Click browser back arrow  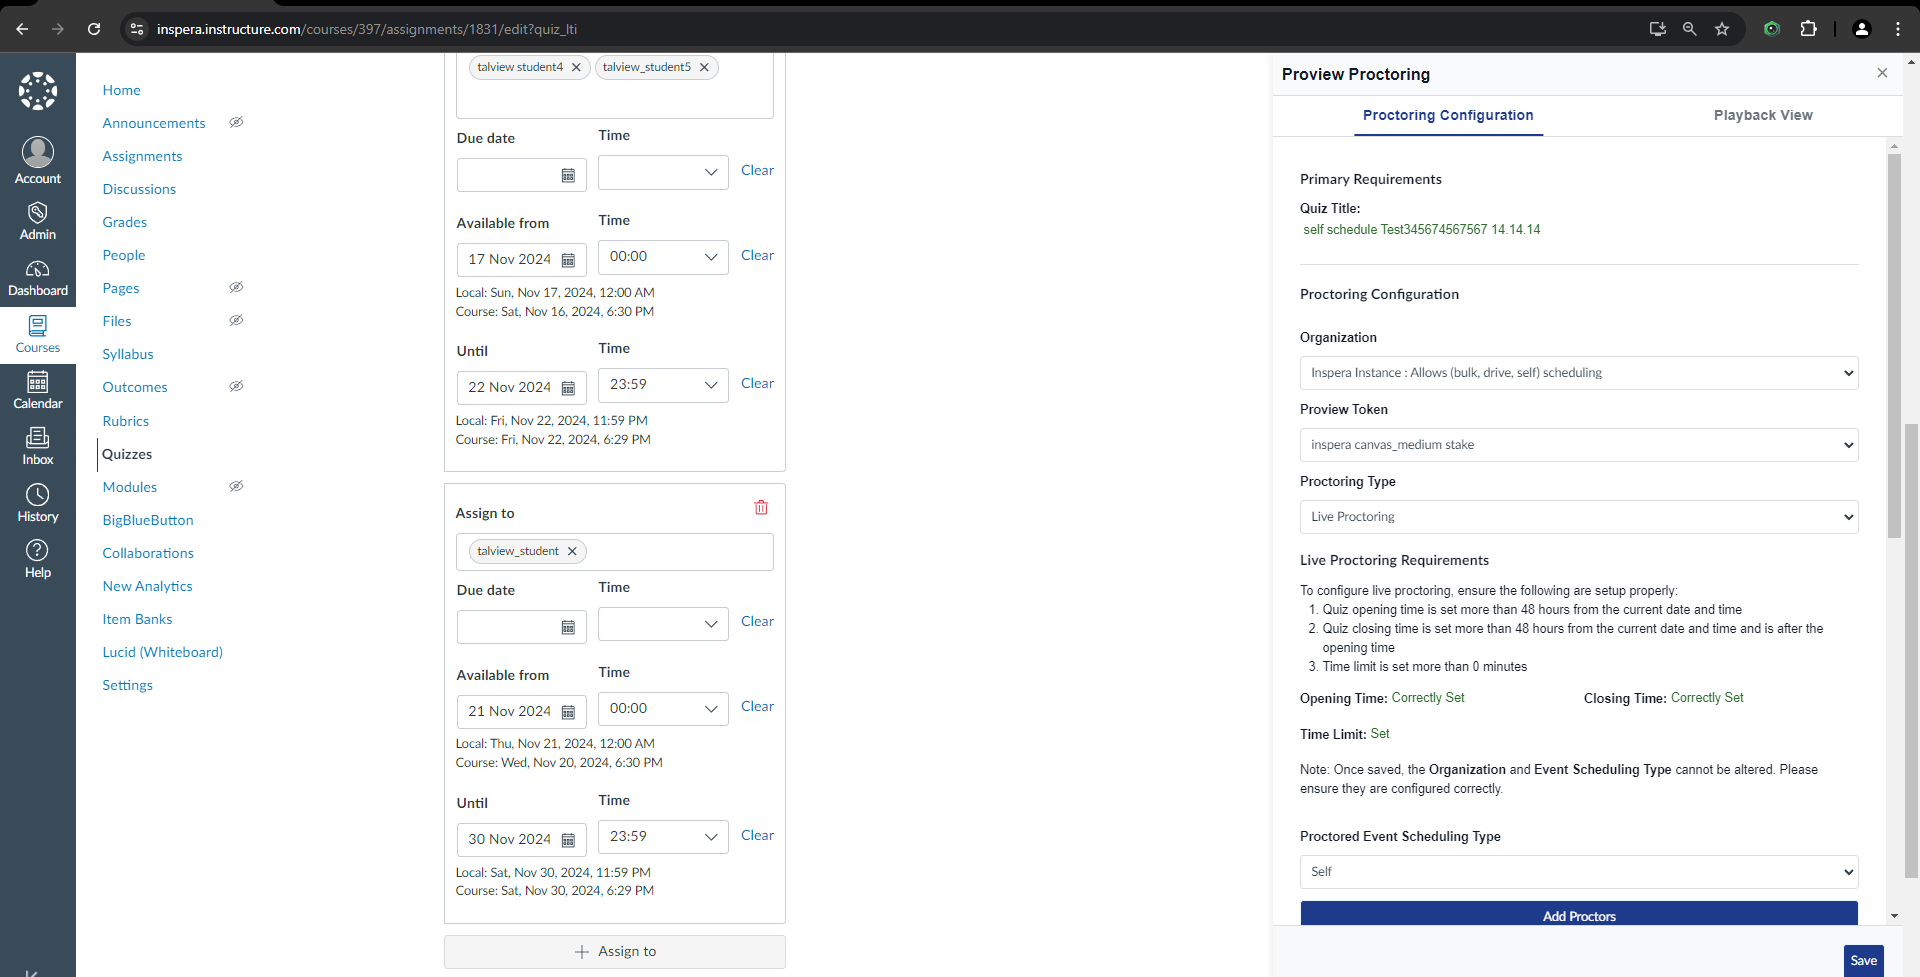point(22,29)
